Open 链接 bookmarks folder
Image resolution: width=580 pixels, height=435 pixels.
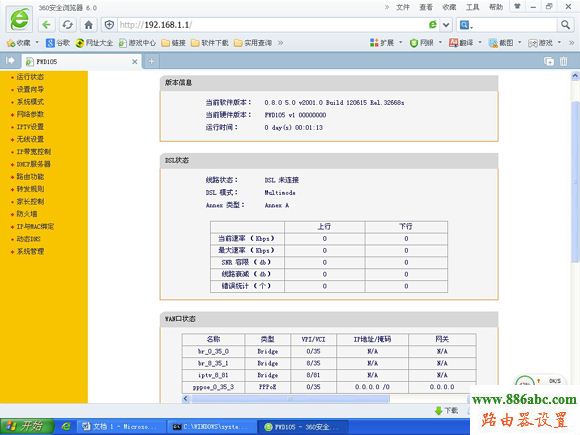[x=173, y=43]
